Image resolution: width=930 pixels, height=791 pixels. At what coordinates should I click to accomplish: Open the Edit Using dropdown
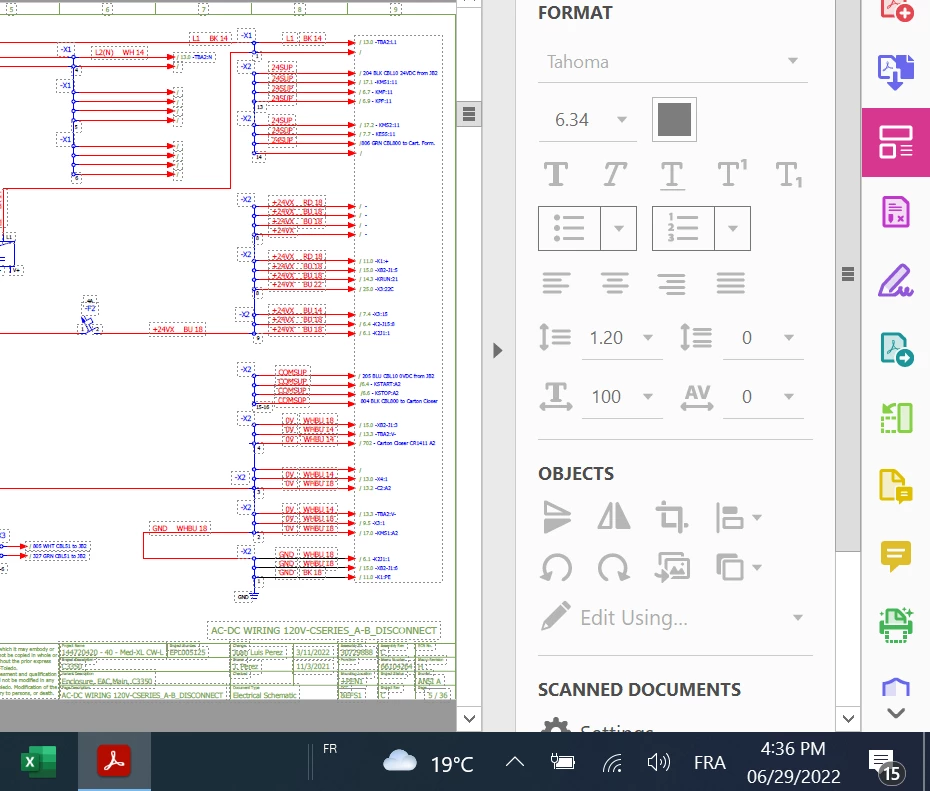pyautogui.click(x=798, y=618)
